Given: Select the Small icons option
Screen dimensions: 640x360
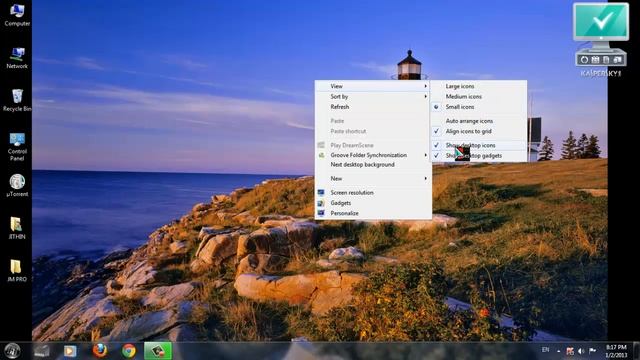Looking at the screenshot, I should click(479, 107).
